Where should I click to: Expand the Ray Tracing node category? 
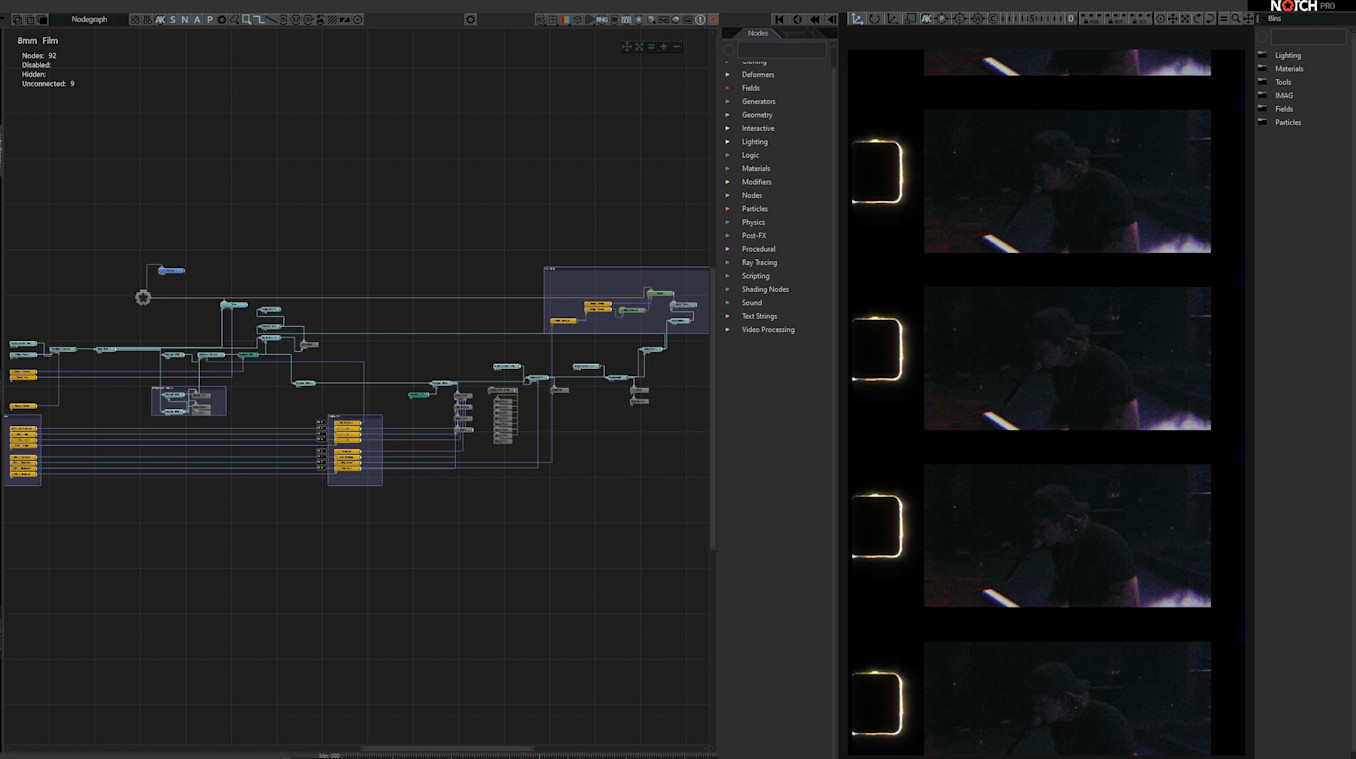click(x=759, y=263)
